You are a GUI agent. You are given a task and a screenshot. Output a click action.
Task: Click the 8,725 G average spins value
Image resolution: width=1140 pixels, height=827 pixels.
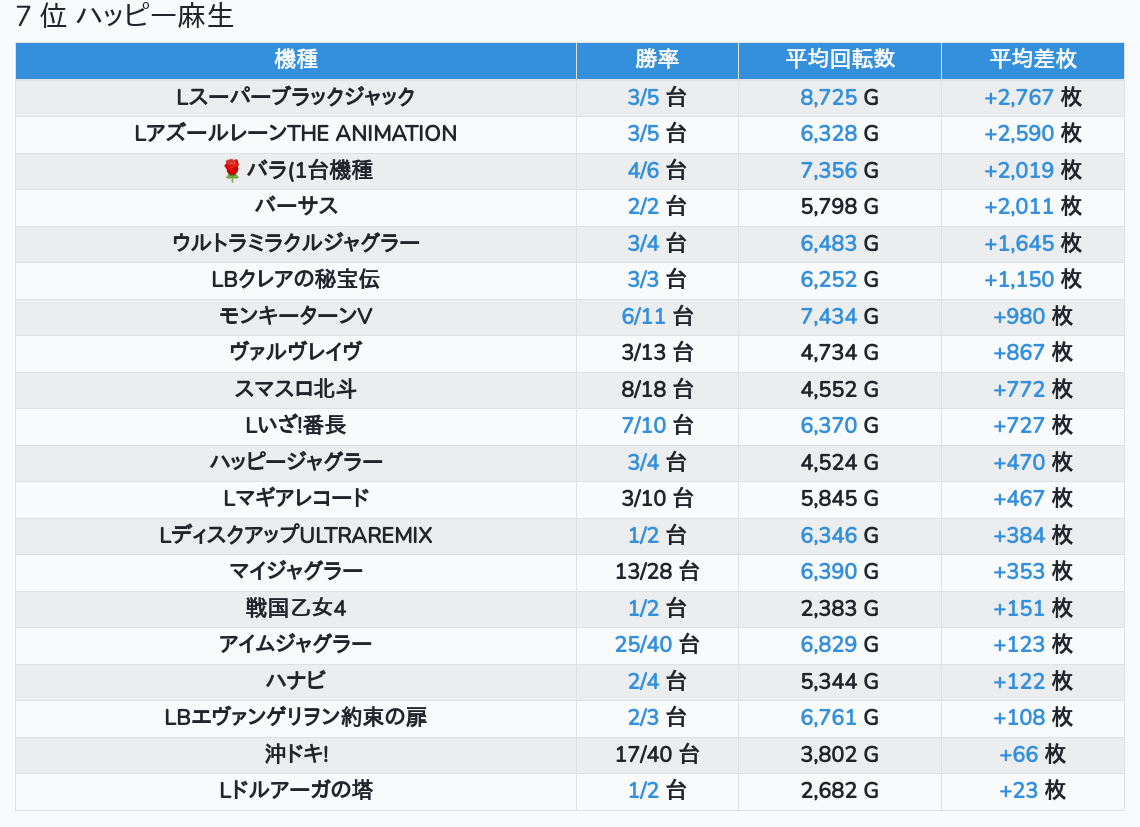(x=840, y=97)
